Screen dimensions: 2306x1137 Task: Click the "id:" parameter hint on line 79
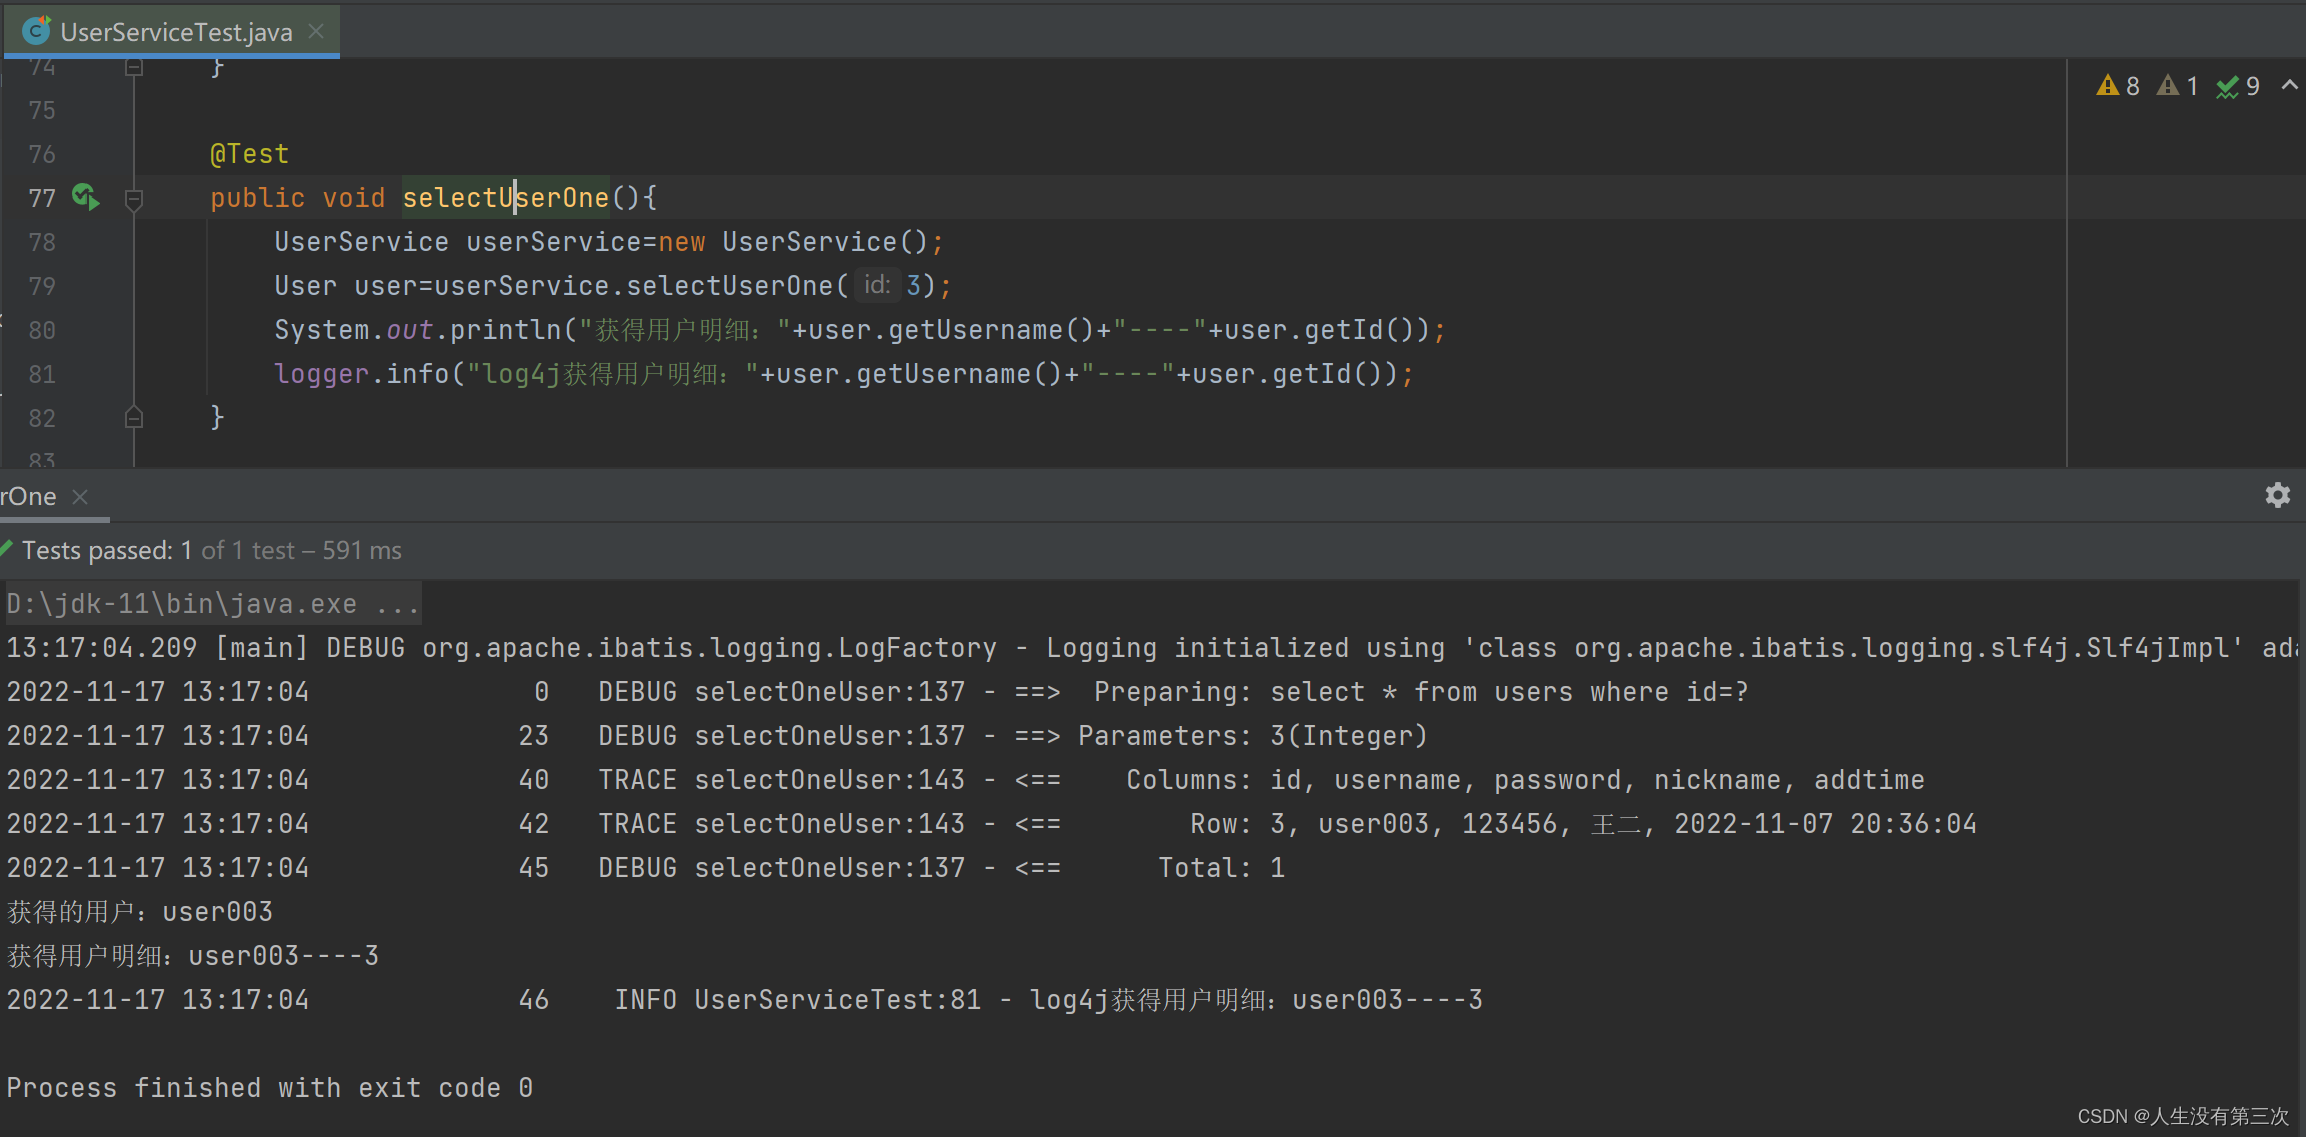[x=876, y=285]
